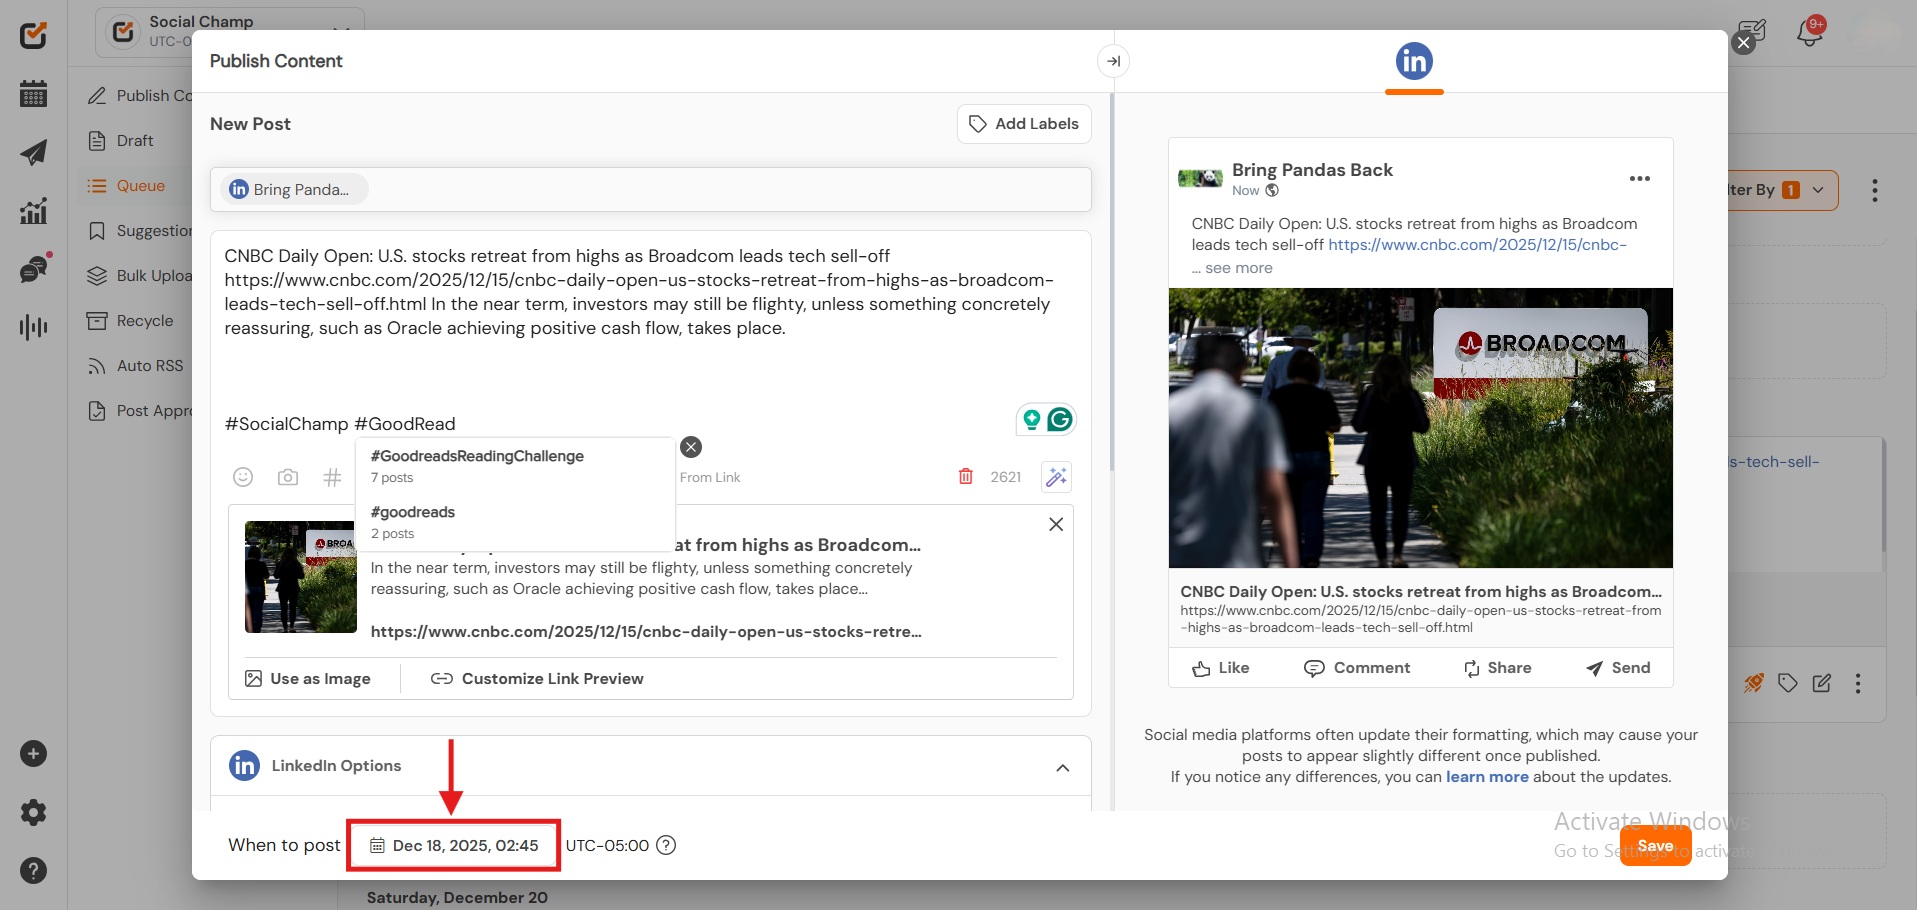1917x910 pixels.
Task: Select the #goodreads hashtag suggestion
Action: point(413,512)
